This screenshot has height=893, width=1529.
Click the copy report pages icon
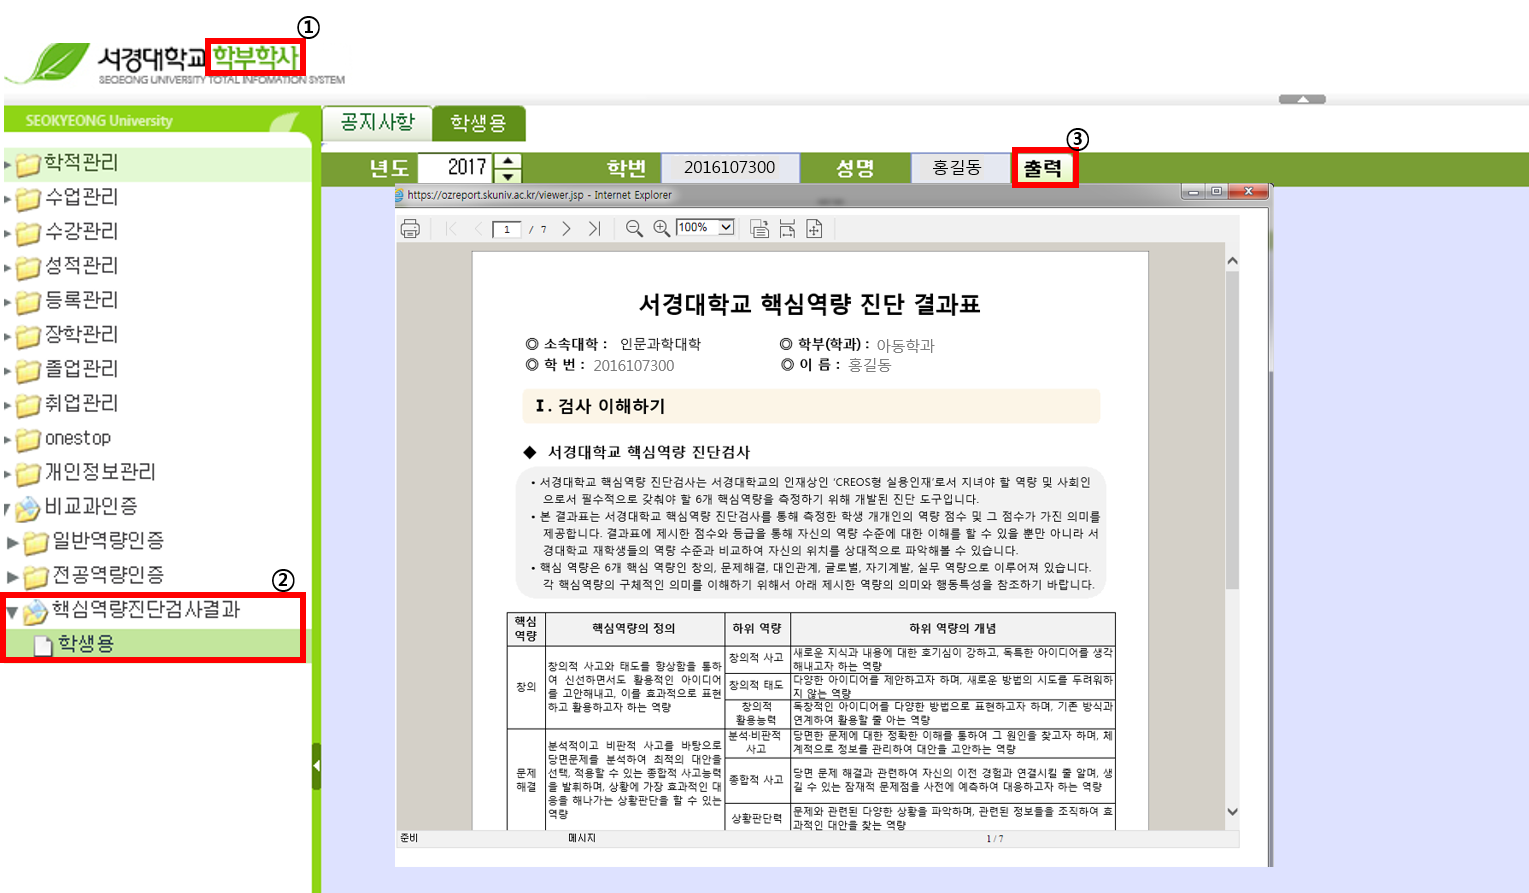(x=760, y=228)
